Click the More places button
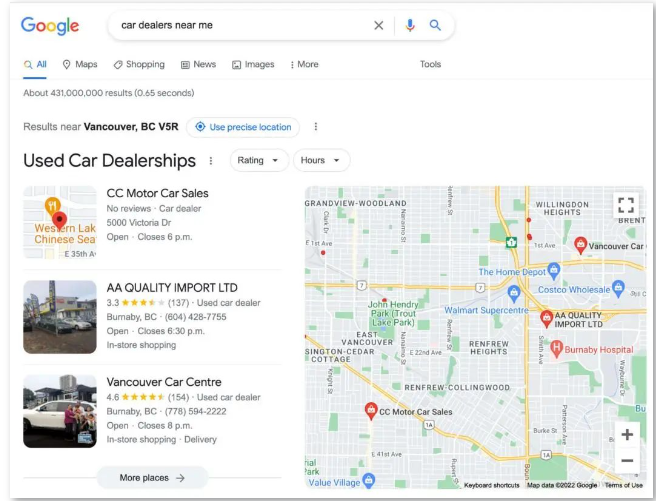 pyautogui.click(x=152, y=478)
